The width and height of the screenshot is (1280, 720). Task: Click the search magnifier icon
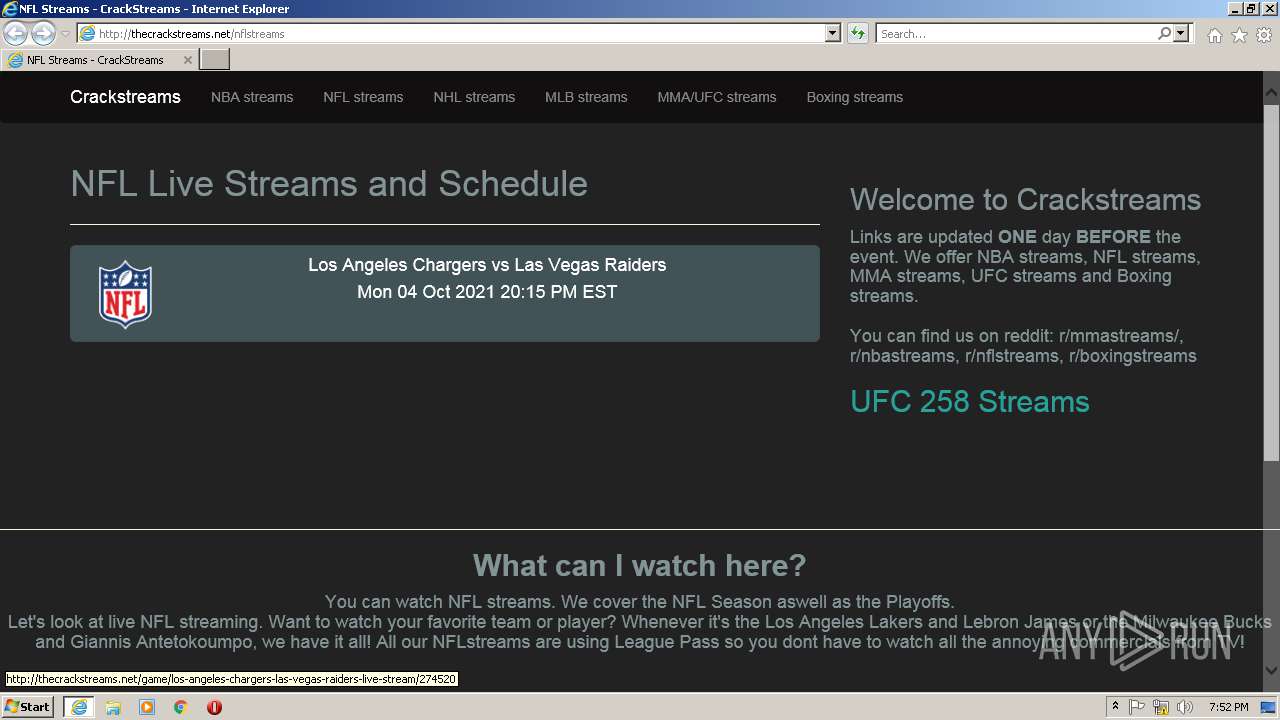coord(1164,34)
